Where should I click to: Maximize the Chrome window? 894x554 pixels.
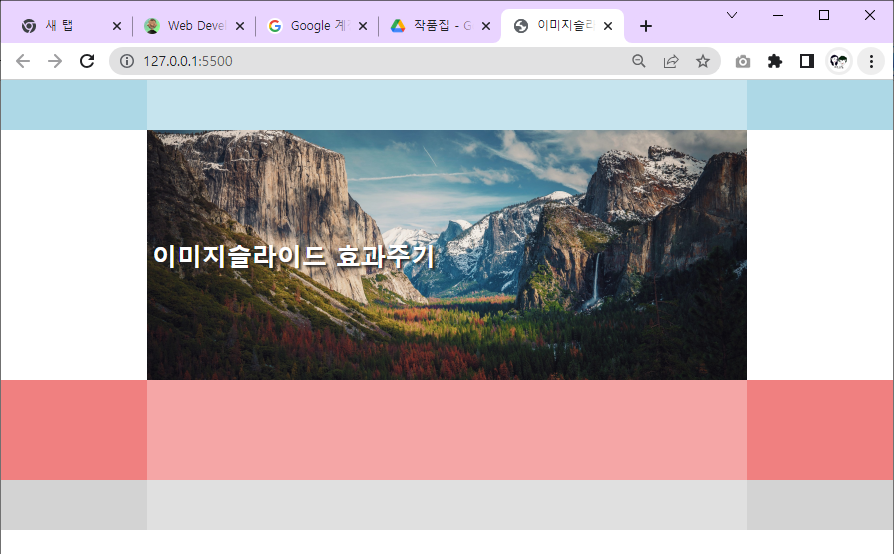(823, 15)
